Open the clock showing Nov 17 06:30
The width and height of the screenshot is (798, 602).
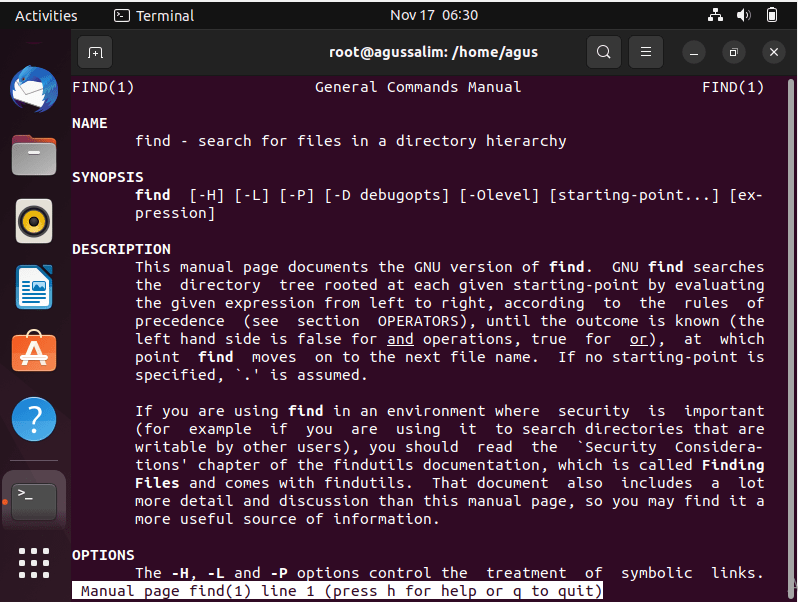click(434, 15)
